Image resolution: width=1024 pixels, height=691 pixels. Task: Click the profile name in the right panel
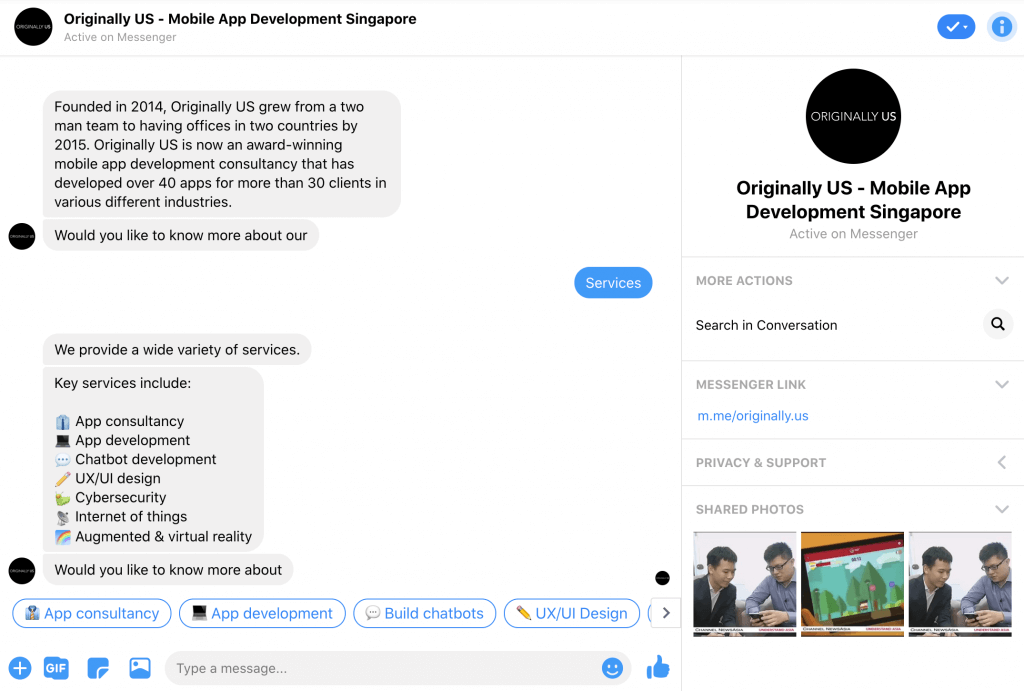tap(853, 200)
